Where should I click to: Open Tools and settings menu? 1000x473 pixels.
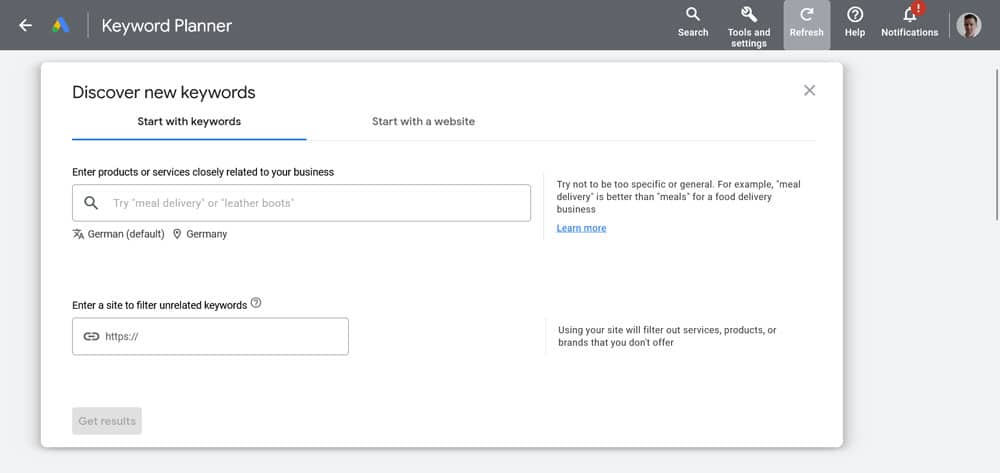[748, 25]
